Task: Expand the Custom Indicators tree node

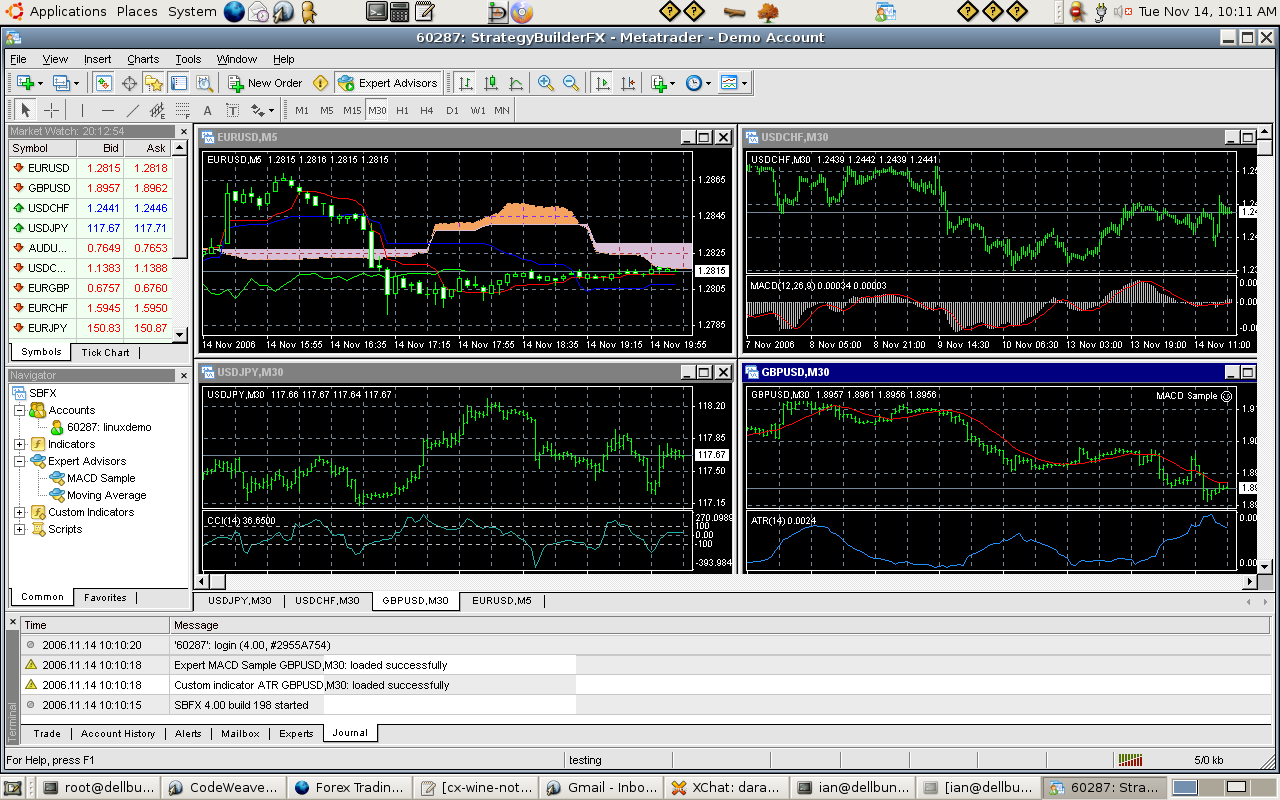Action: pyautogui.click(x=18, y=512)
